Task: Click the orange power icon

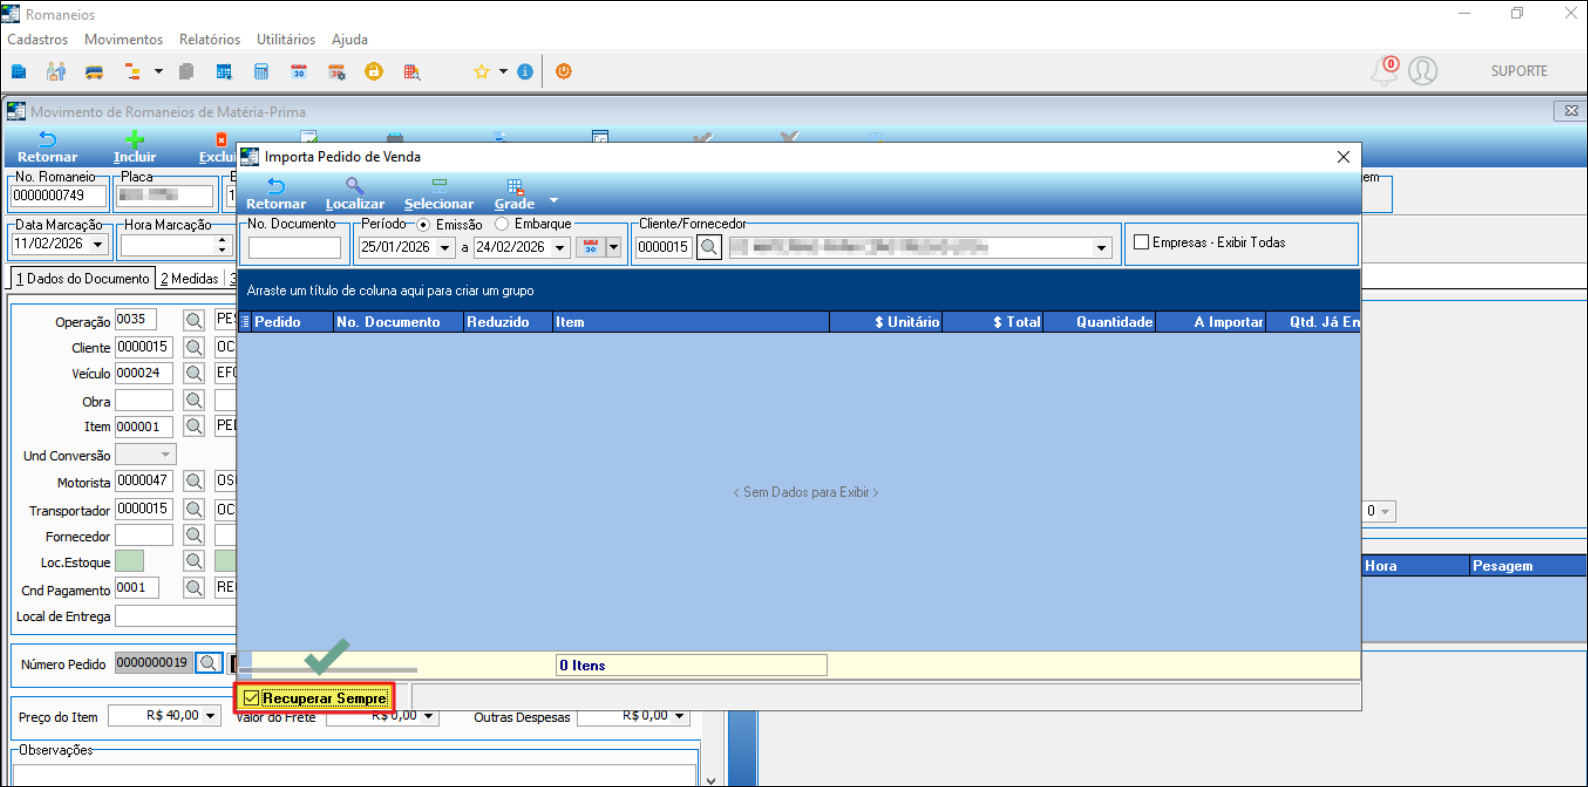Action: click(564, 71)
